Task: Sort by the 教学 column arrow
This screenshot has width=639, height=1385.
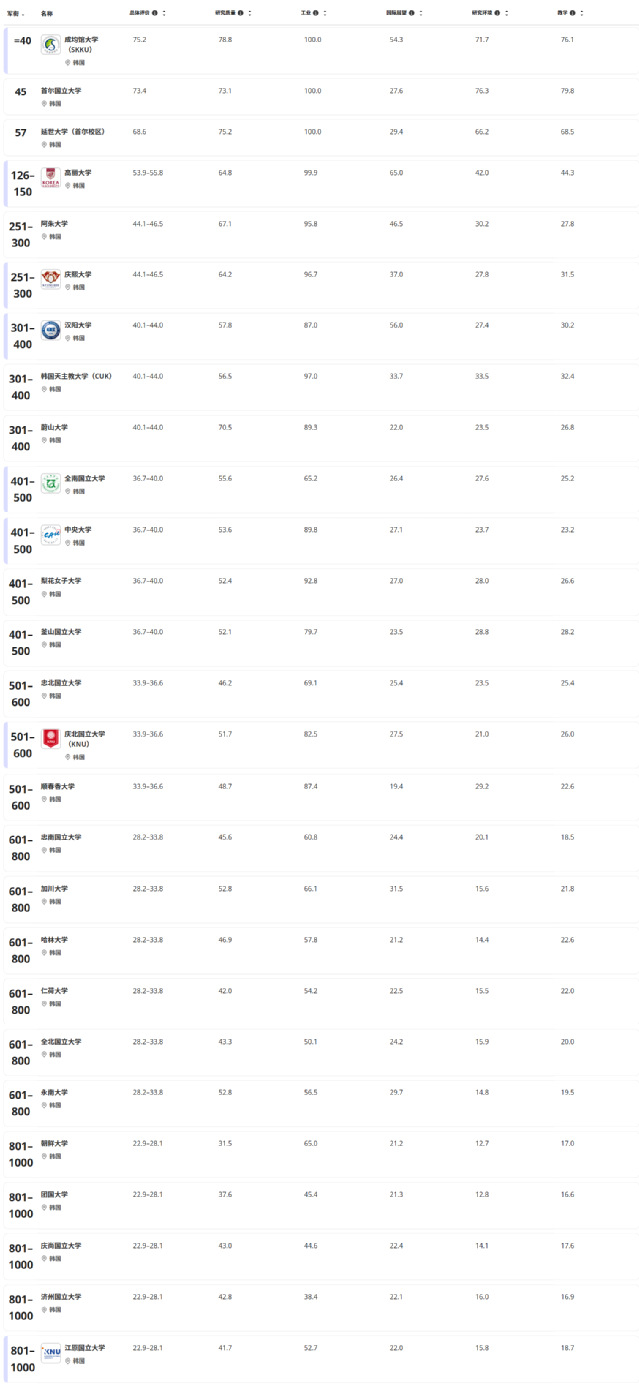Action: click(583, 13)
